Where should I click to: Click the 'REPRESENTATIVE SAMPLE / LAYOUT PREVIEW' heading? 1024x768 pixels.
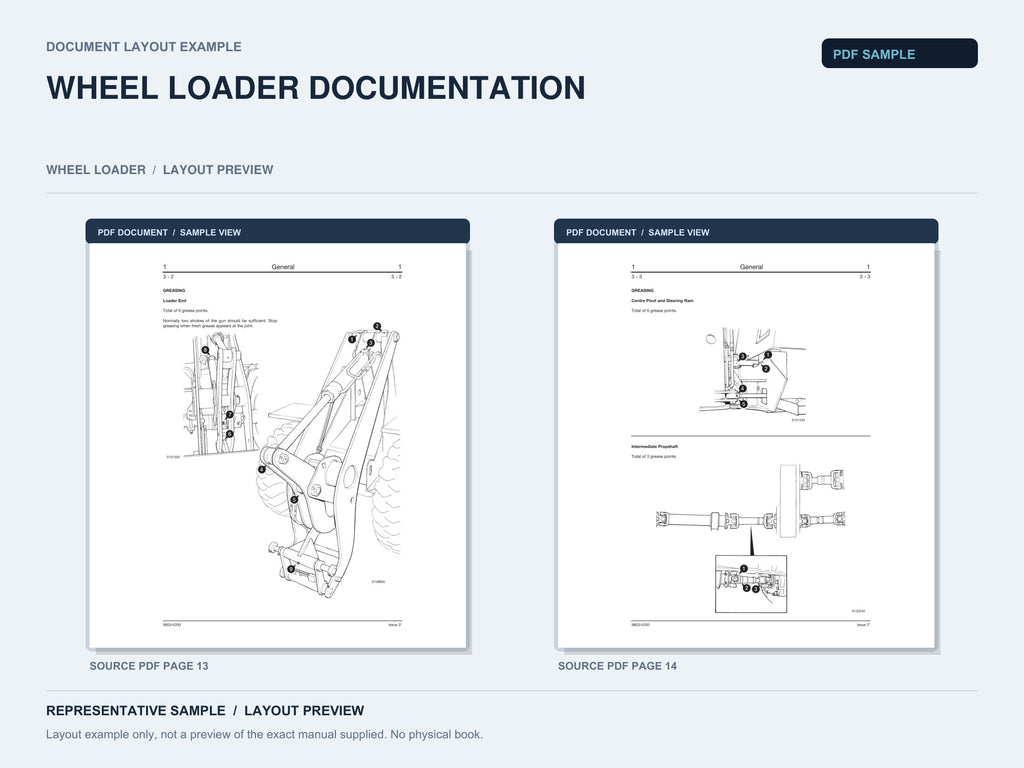205,711
